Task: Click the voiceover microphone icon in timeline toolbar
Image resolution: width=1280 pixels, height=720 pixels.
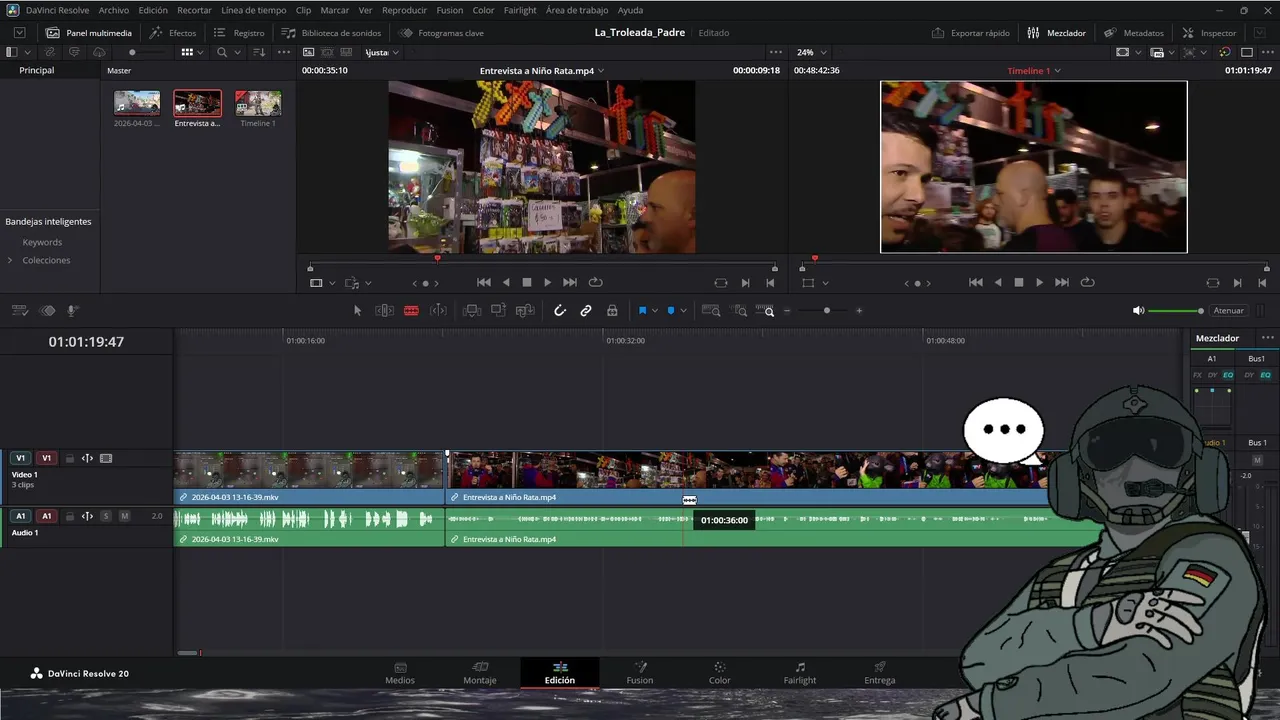Action: coord(72,311)
